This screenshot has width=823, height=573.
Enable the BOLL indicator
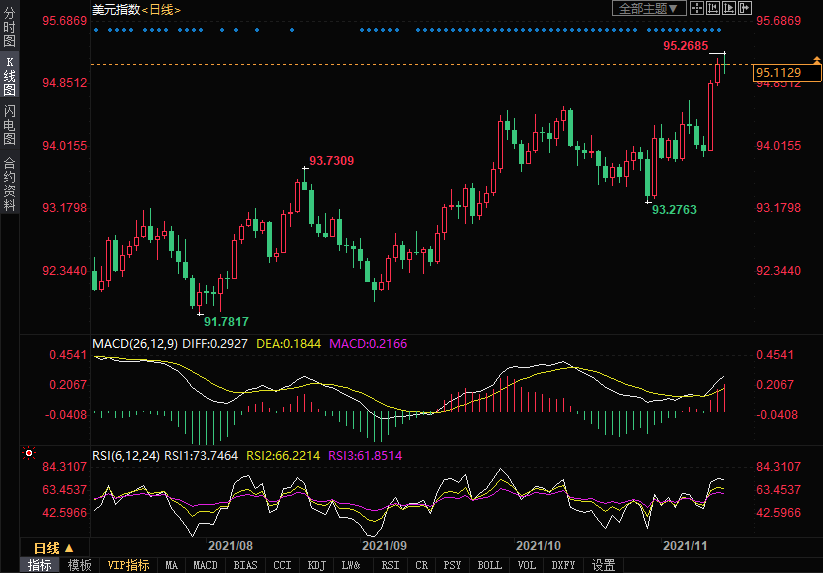pos(489,565)
